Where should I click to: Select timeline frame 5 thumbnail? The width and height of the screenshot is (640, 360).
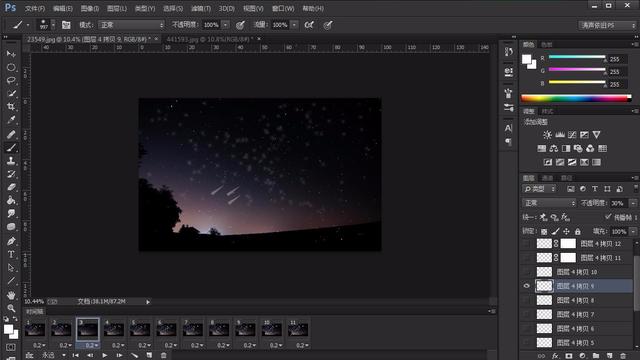[140, 329]
